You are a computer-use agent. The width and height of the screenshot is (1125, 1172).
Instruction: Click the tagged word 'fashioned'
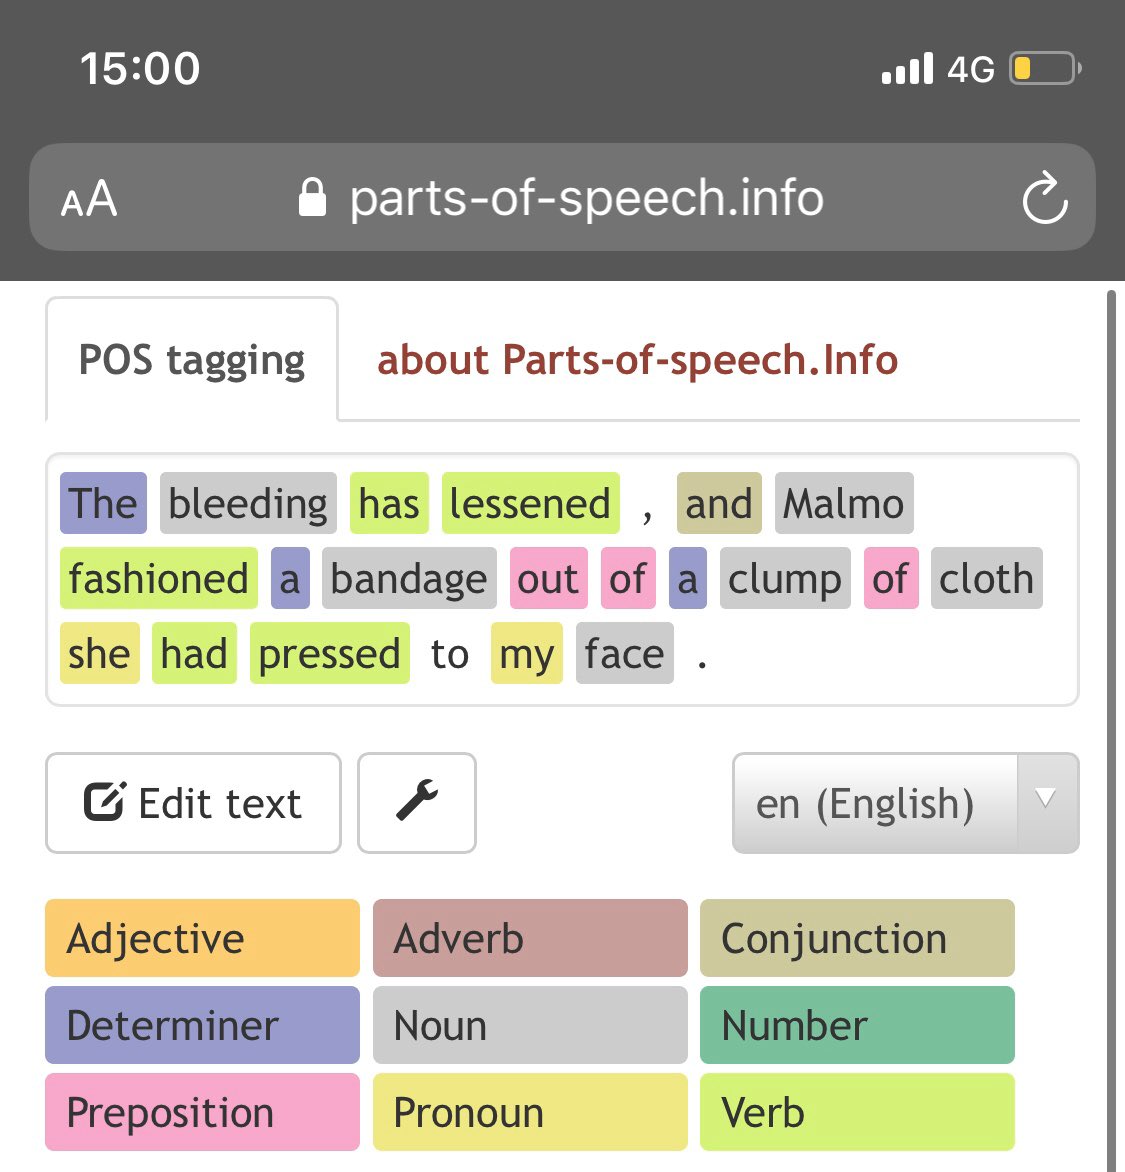pyautogui.click(x=158, y=578)
